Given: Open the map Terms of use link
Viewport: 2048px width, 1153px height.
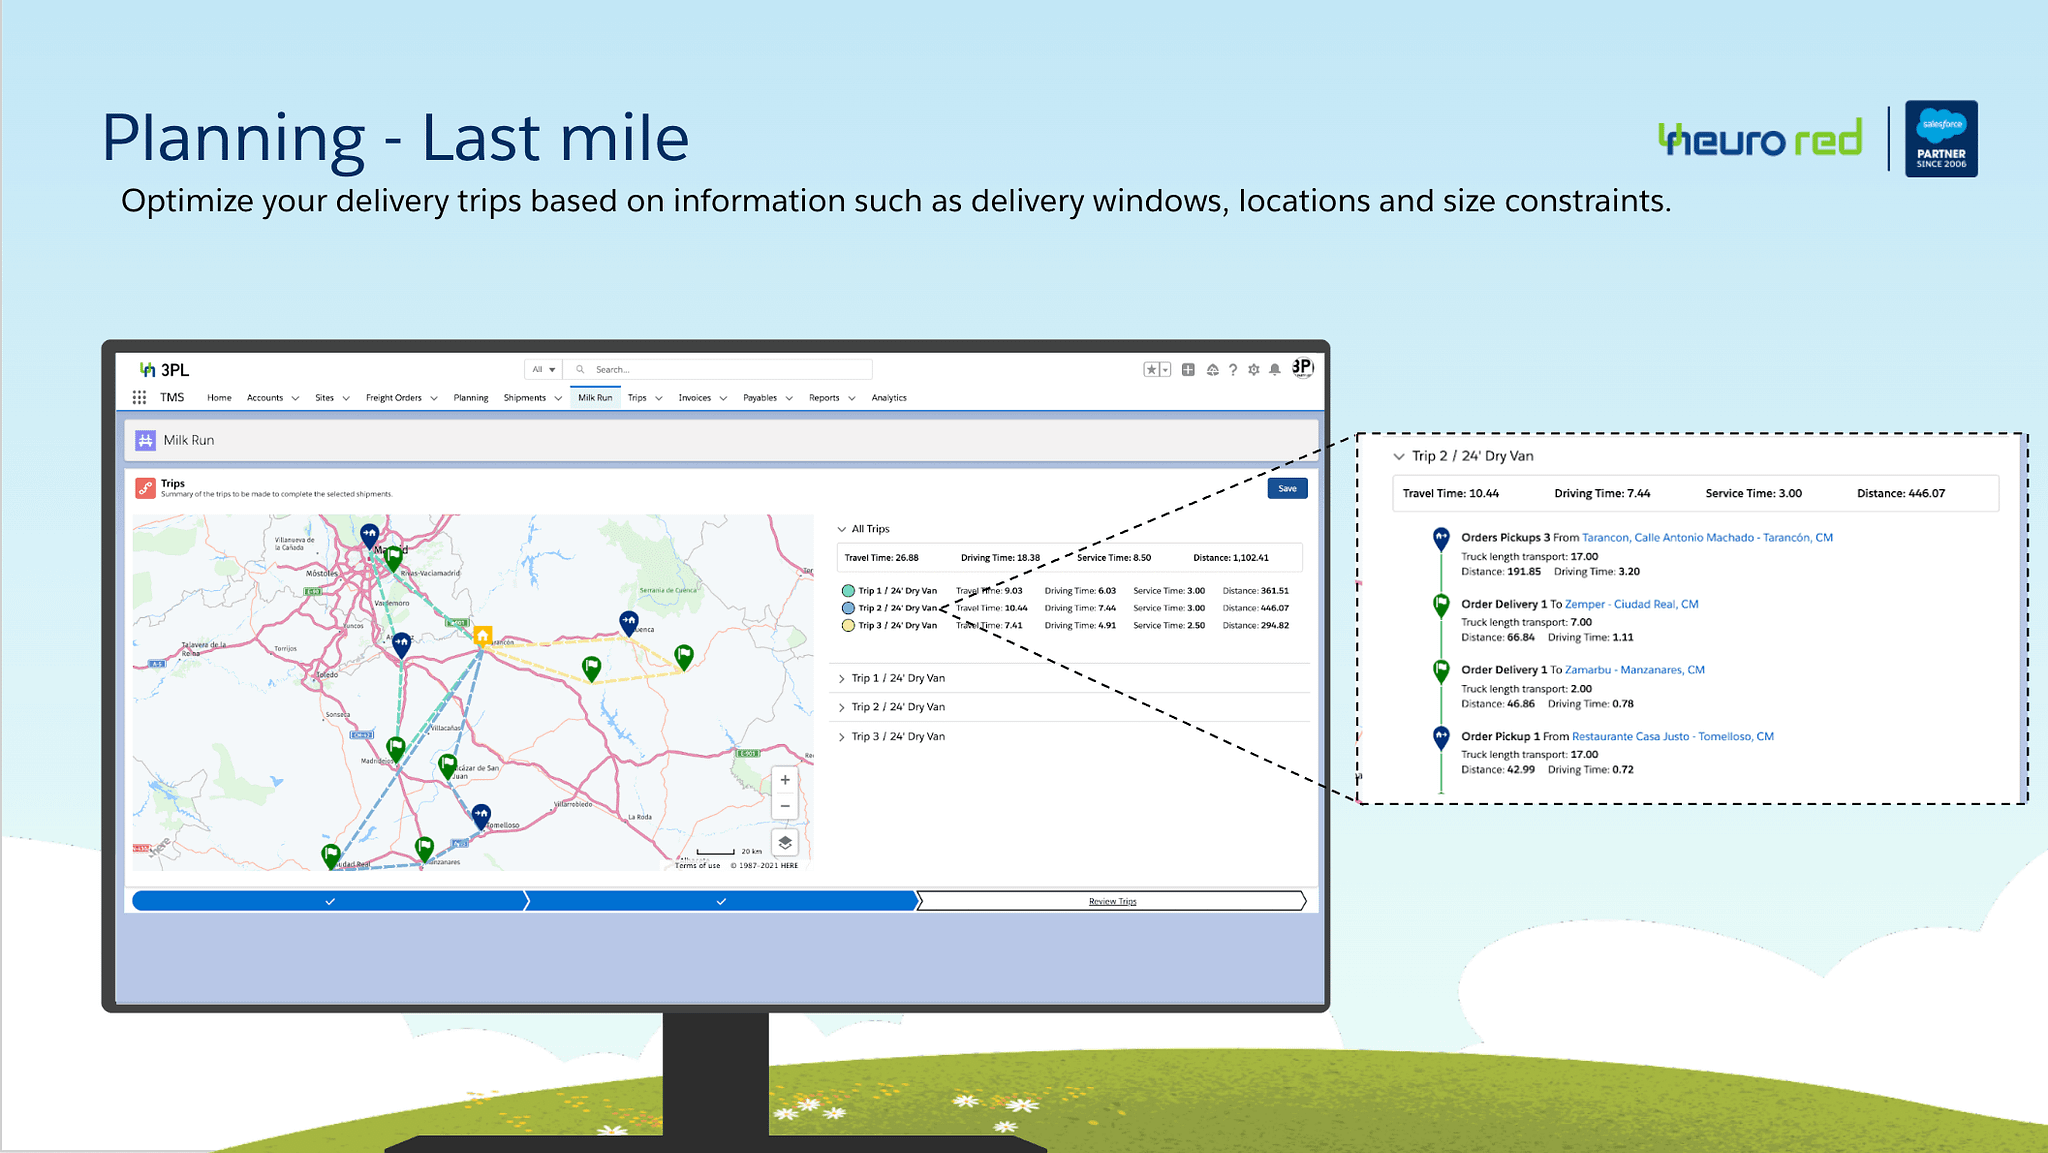Looking at the screenshot, I should coord(697,865).
